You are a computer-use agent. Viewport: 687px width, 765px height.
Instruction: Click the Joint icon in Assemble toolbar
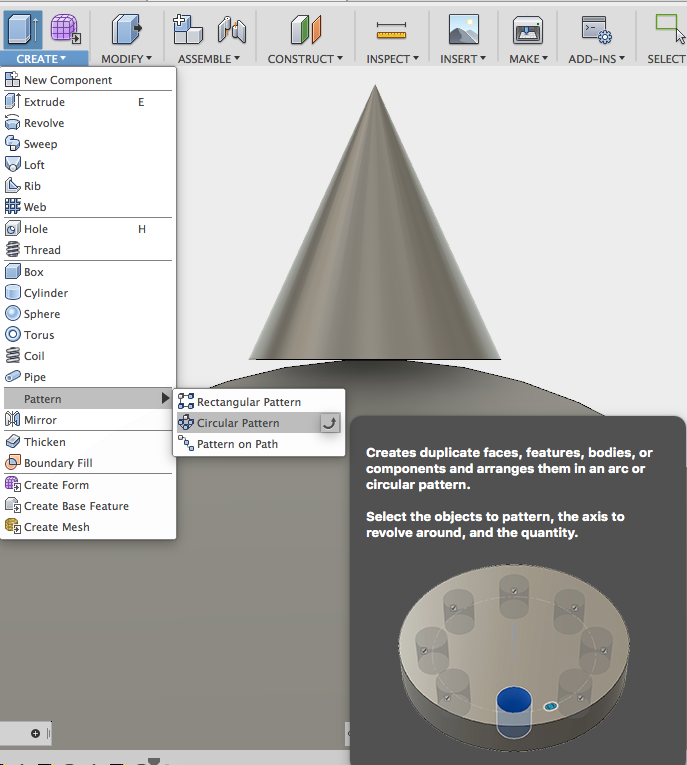click(232, 29)
